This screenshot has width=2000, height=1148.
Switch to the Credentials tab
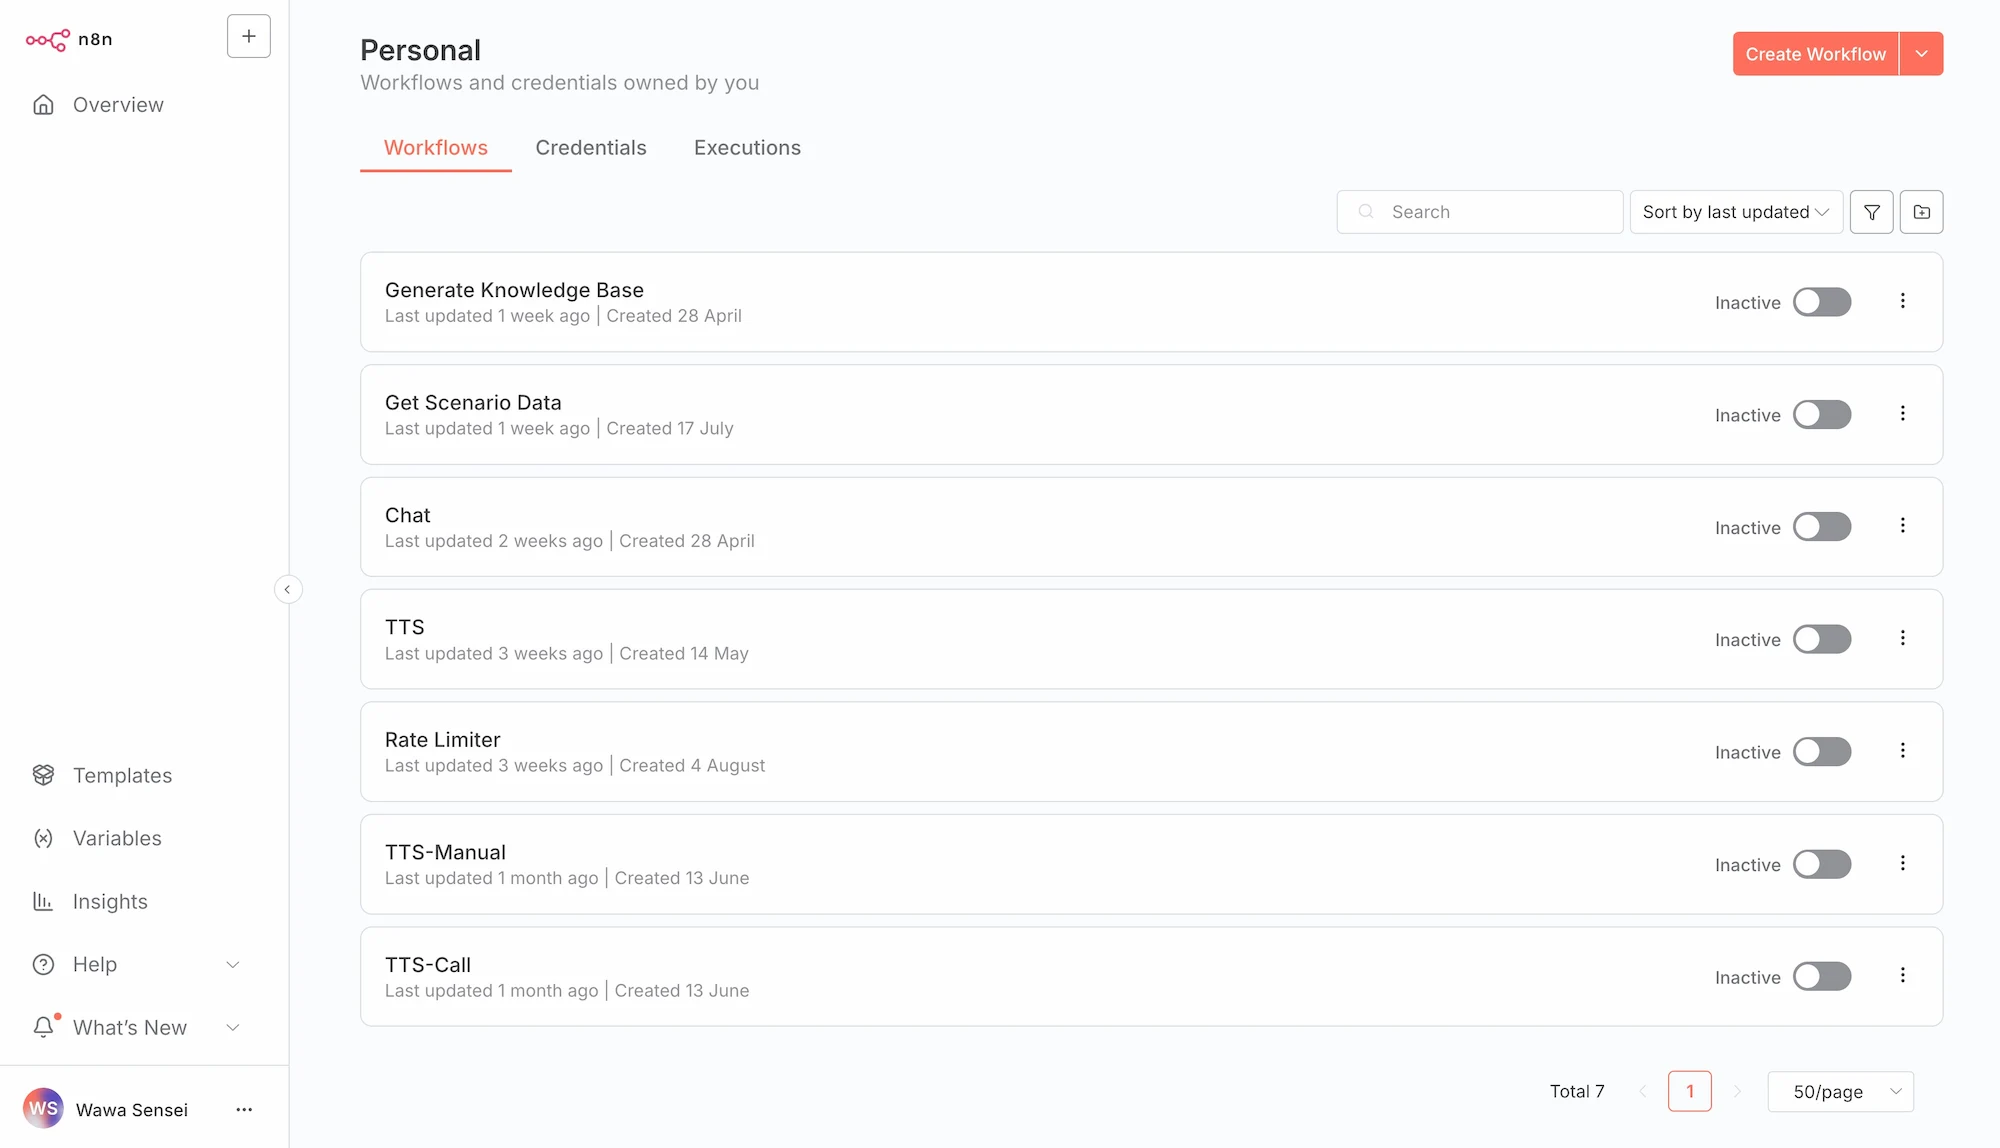point(591,148)
